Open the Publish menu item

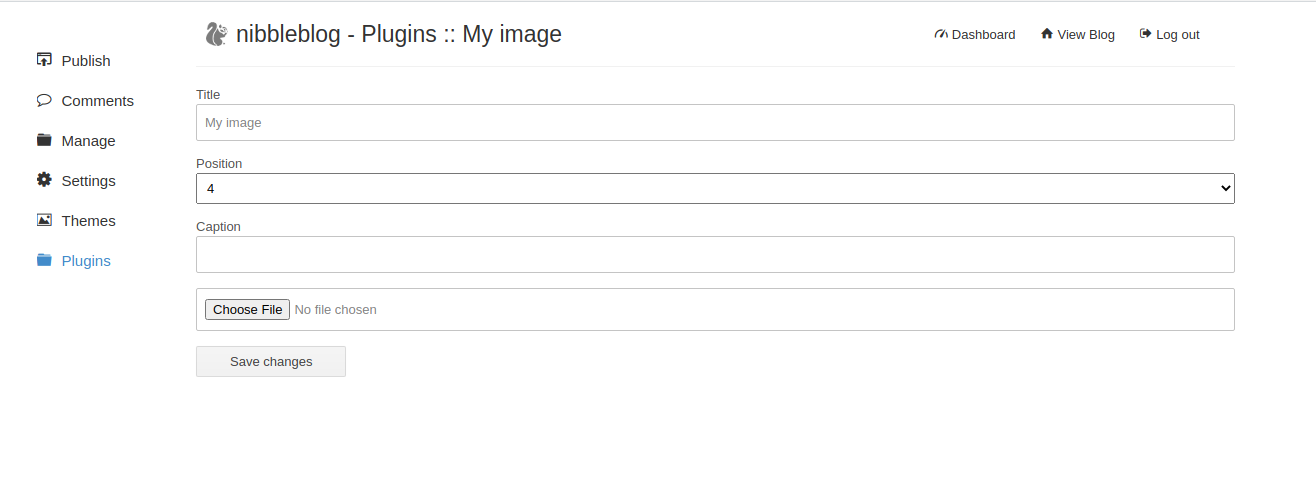pos(74,61)
